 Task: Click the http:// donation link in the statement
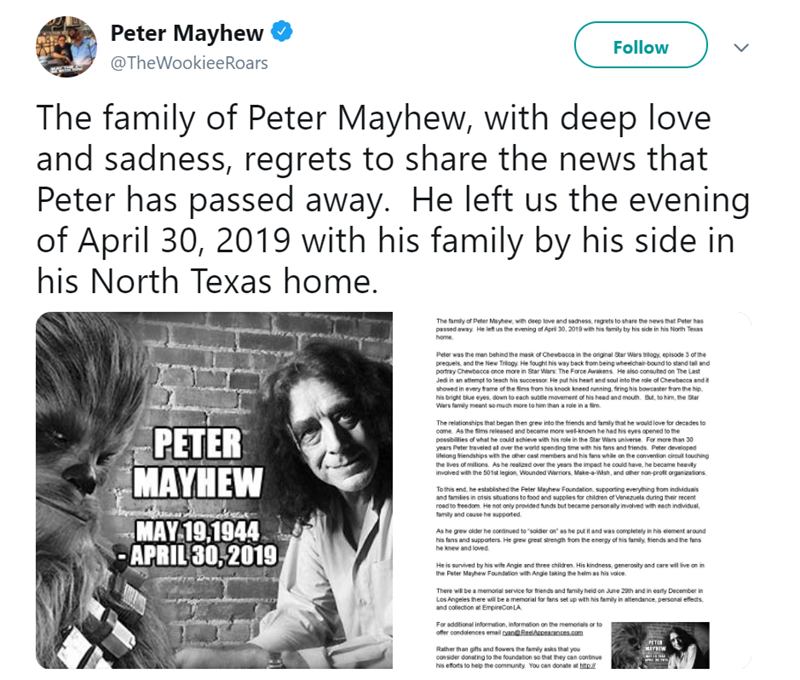[589, 663]
